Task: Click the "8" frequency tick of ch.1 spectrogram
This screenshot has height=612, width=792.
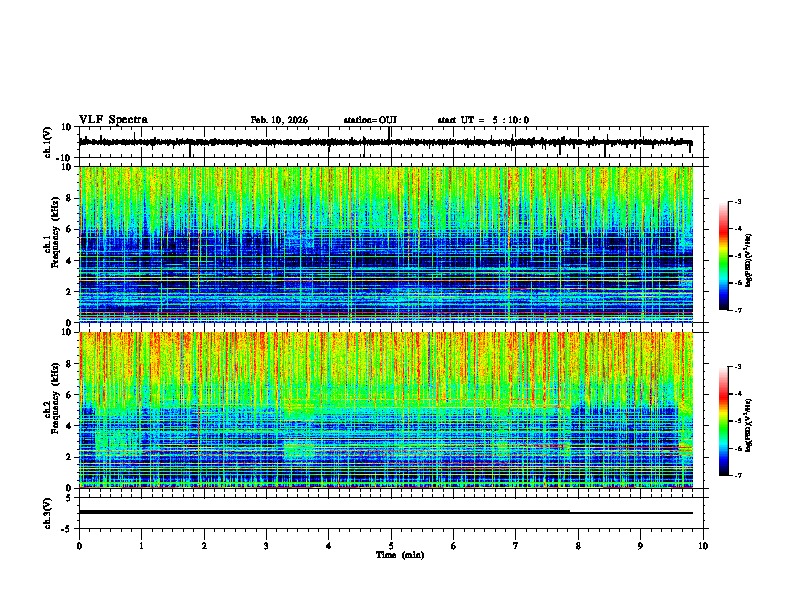Action: (x=69, y=198)
